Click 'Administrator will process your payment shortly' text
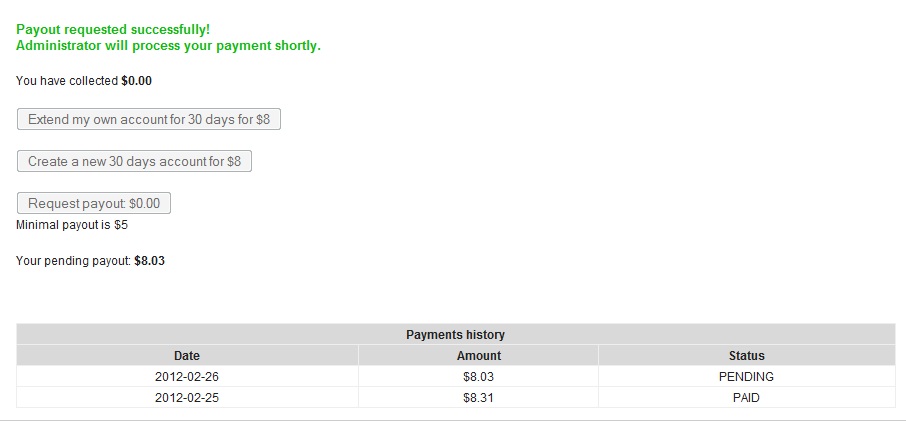 click(168, 46)
